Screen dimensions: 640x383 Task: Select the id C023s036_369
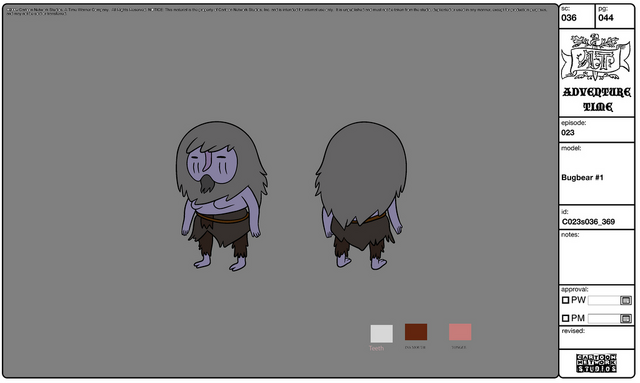point(588,222)
